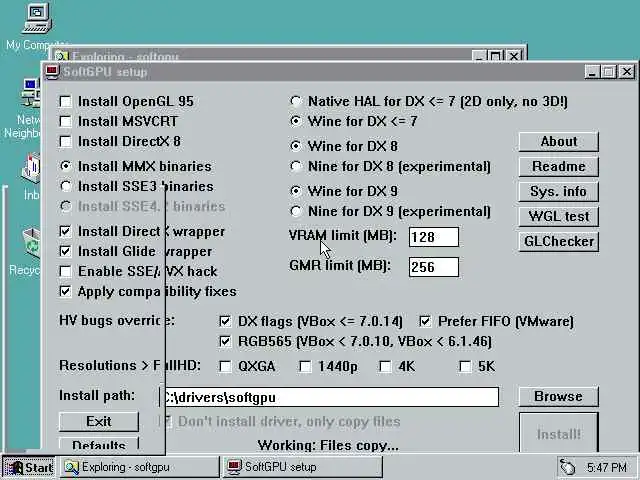Select Wine for DX 8
Viewport: 640px width, 480px height.
click(296, 146)
